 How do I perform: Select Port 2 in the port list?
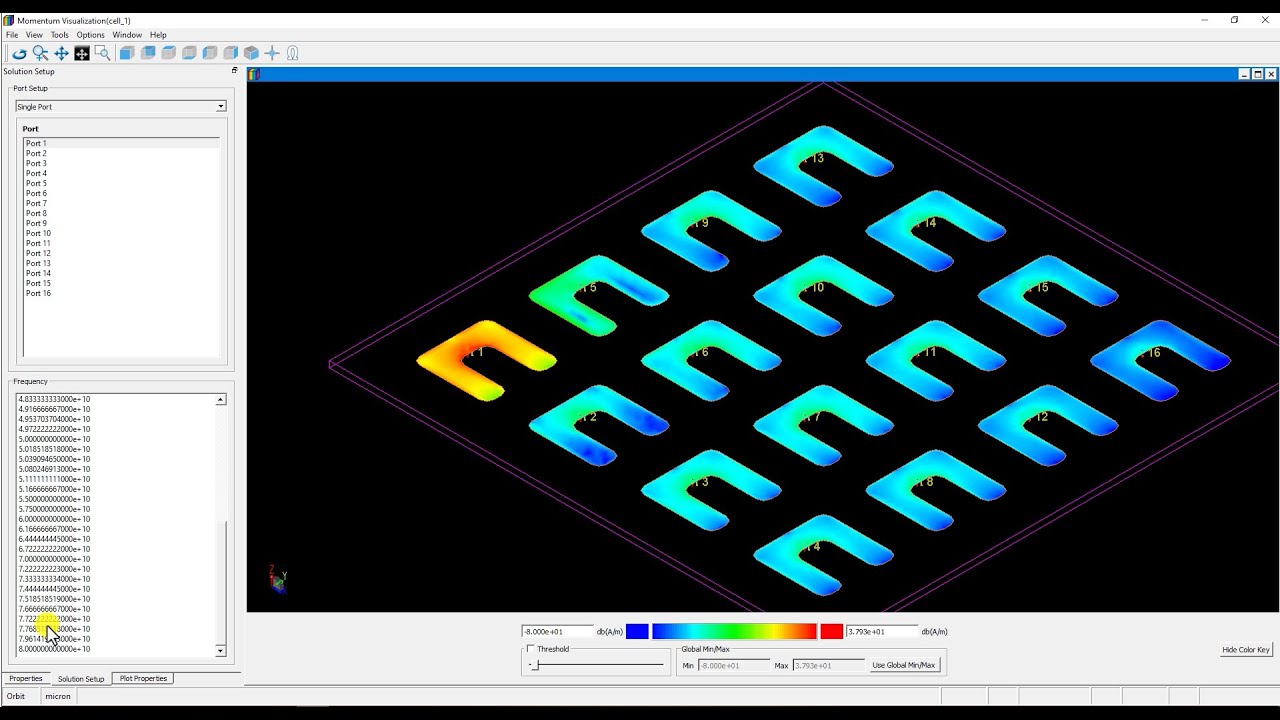[x=121, y=153]
